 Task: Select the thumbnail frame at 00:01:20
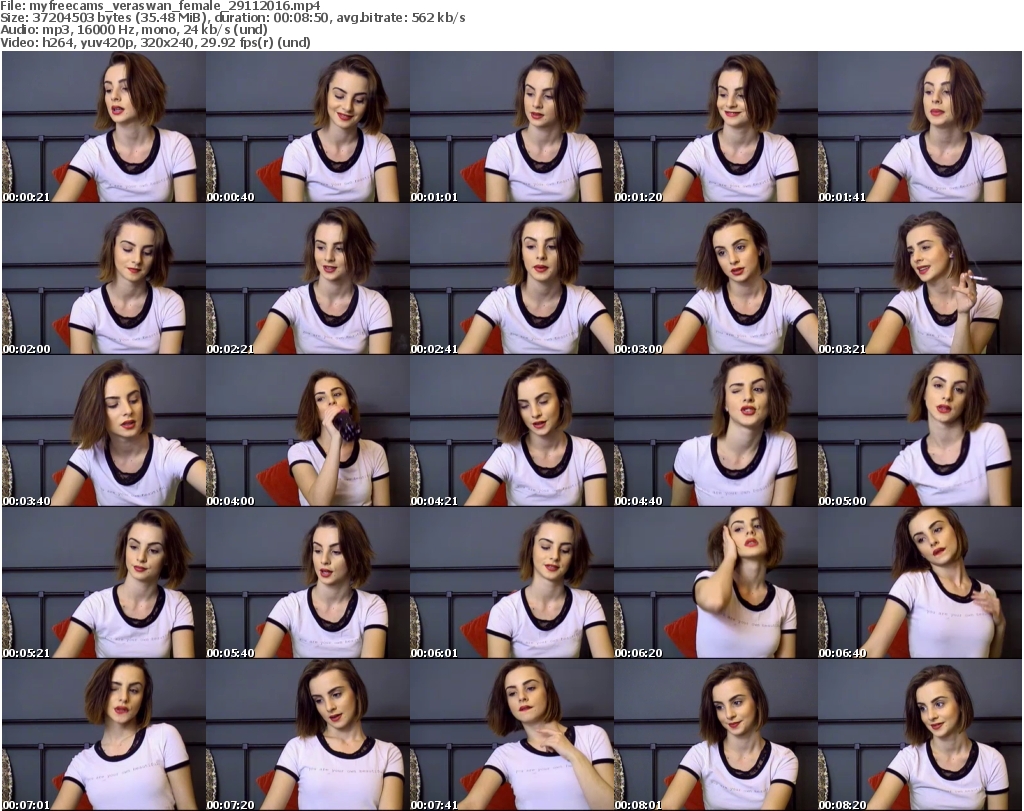[716, 127]
